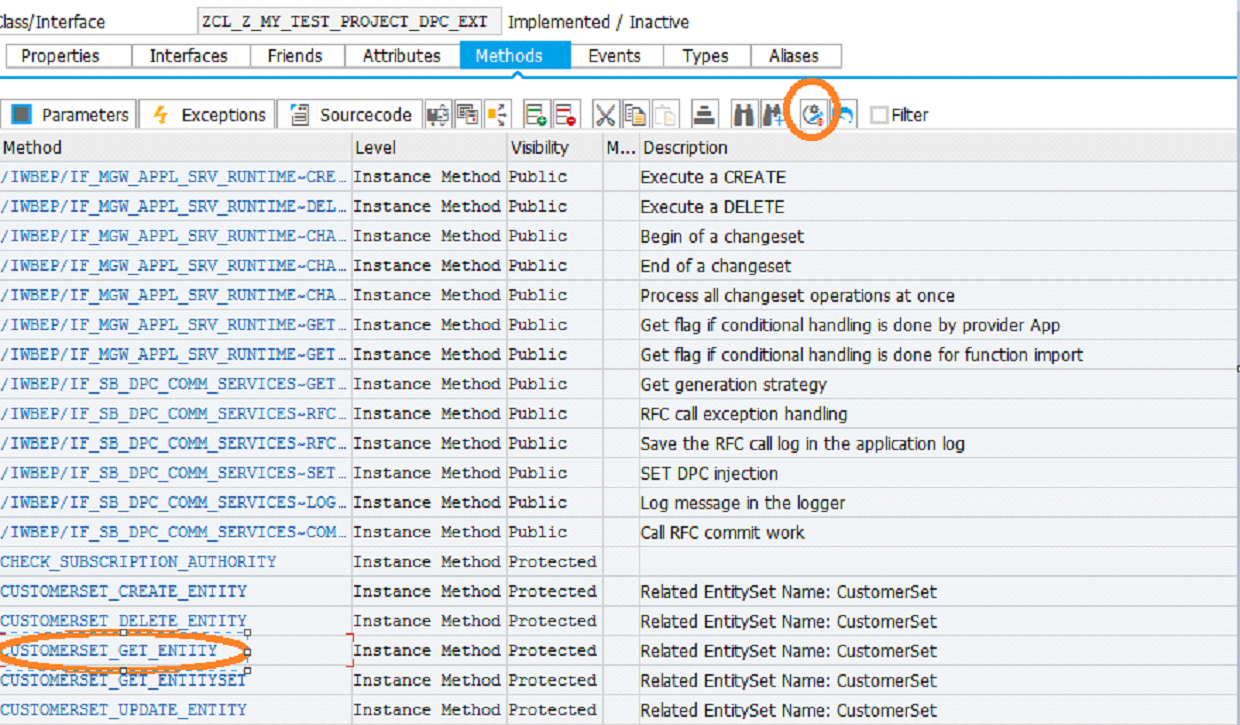The width and height of the screenshot is (1240, 725).
Task: Paste the copied method
Action: pos(666,114)
